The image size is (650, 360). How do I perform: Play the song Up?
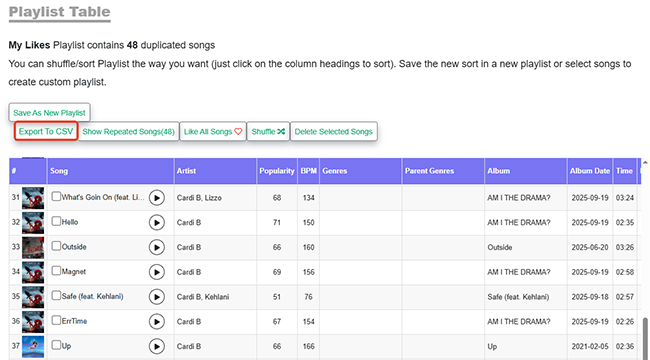(x=157, y=346)
